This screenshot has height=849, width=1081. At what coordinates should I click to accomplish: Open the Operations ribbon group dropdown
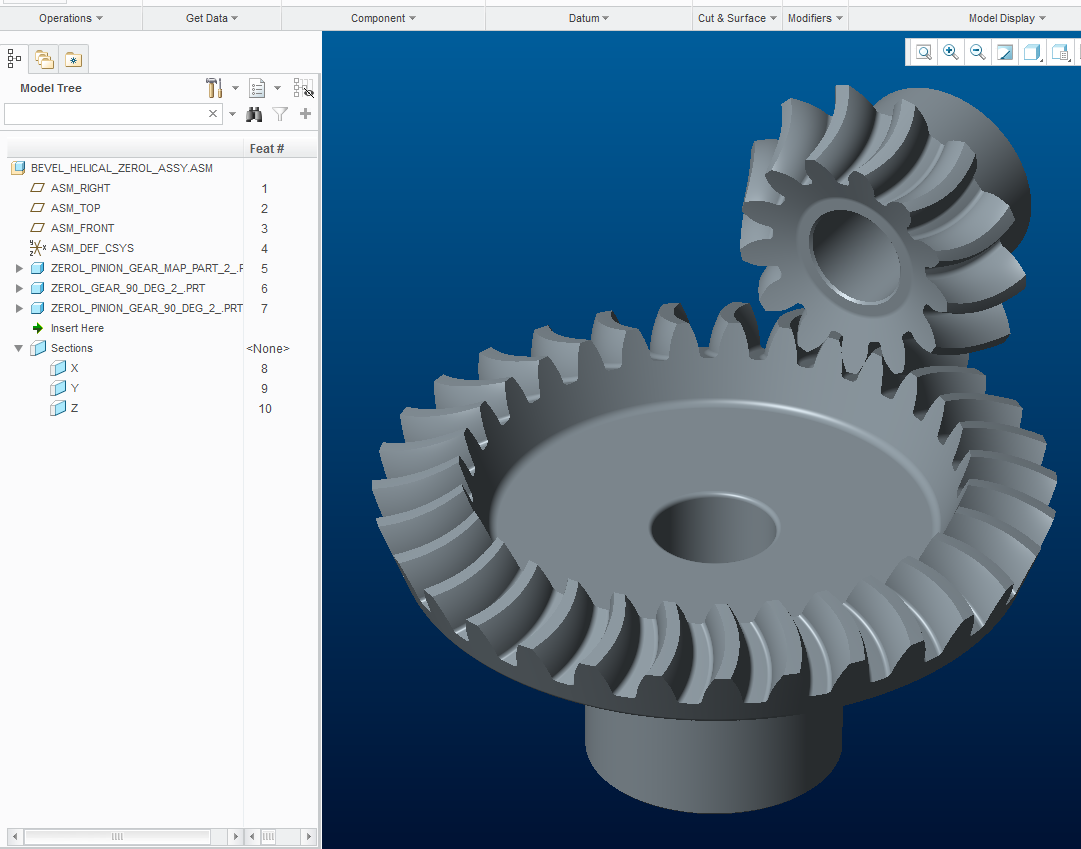click(71, 18)
